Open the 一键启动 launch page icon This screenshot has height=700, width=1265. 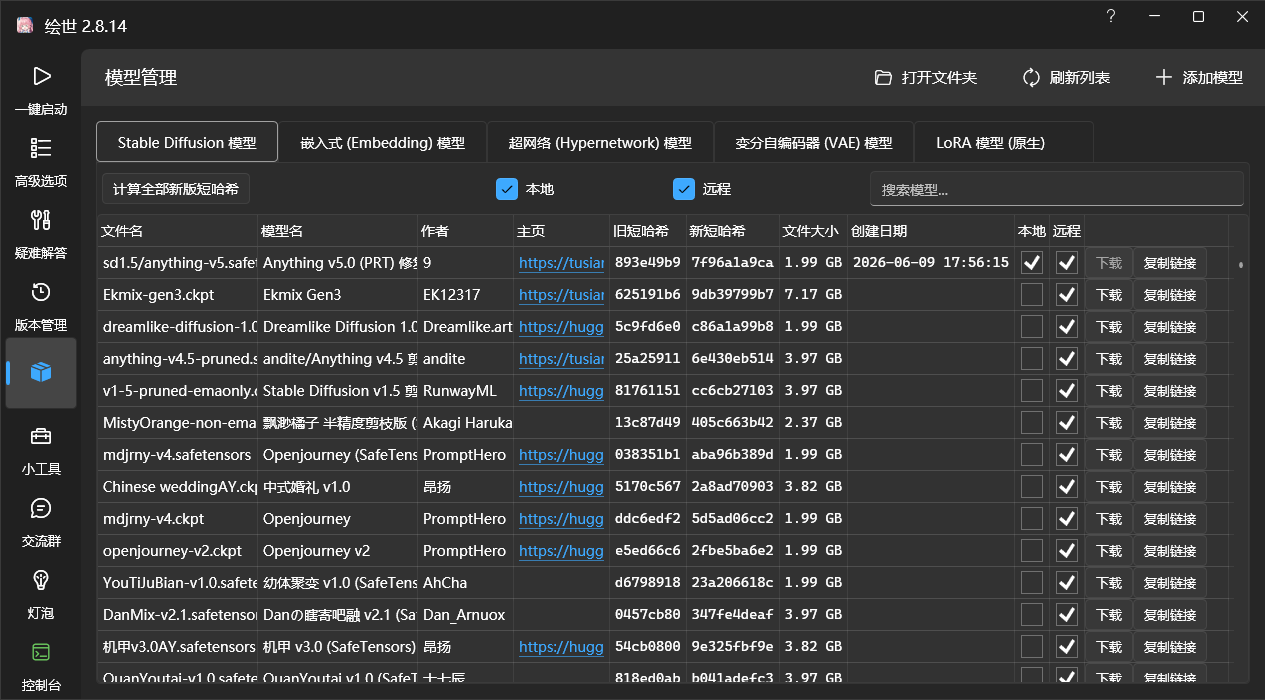(41, 76)
